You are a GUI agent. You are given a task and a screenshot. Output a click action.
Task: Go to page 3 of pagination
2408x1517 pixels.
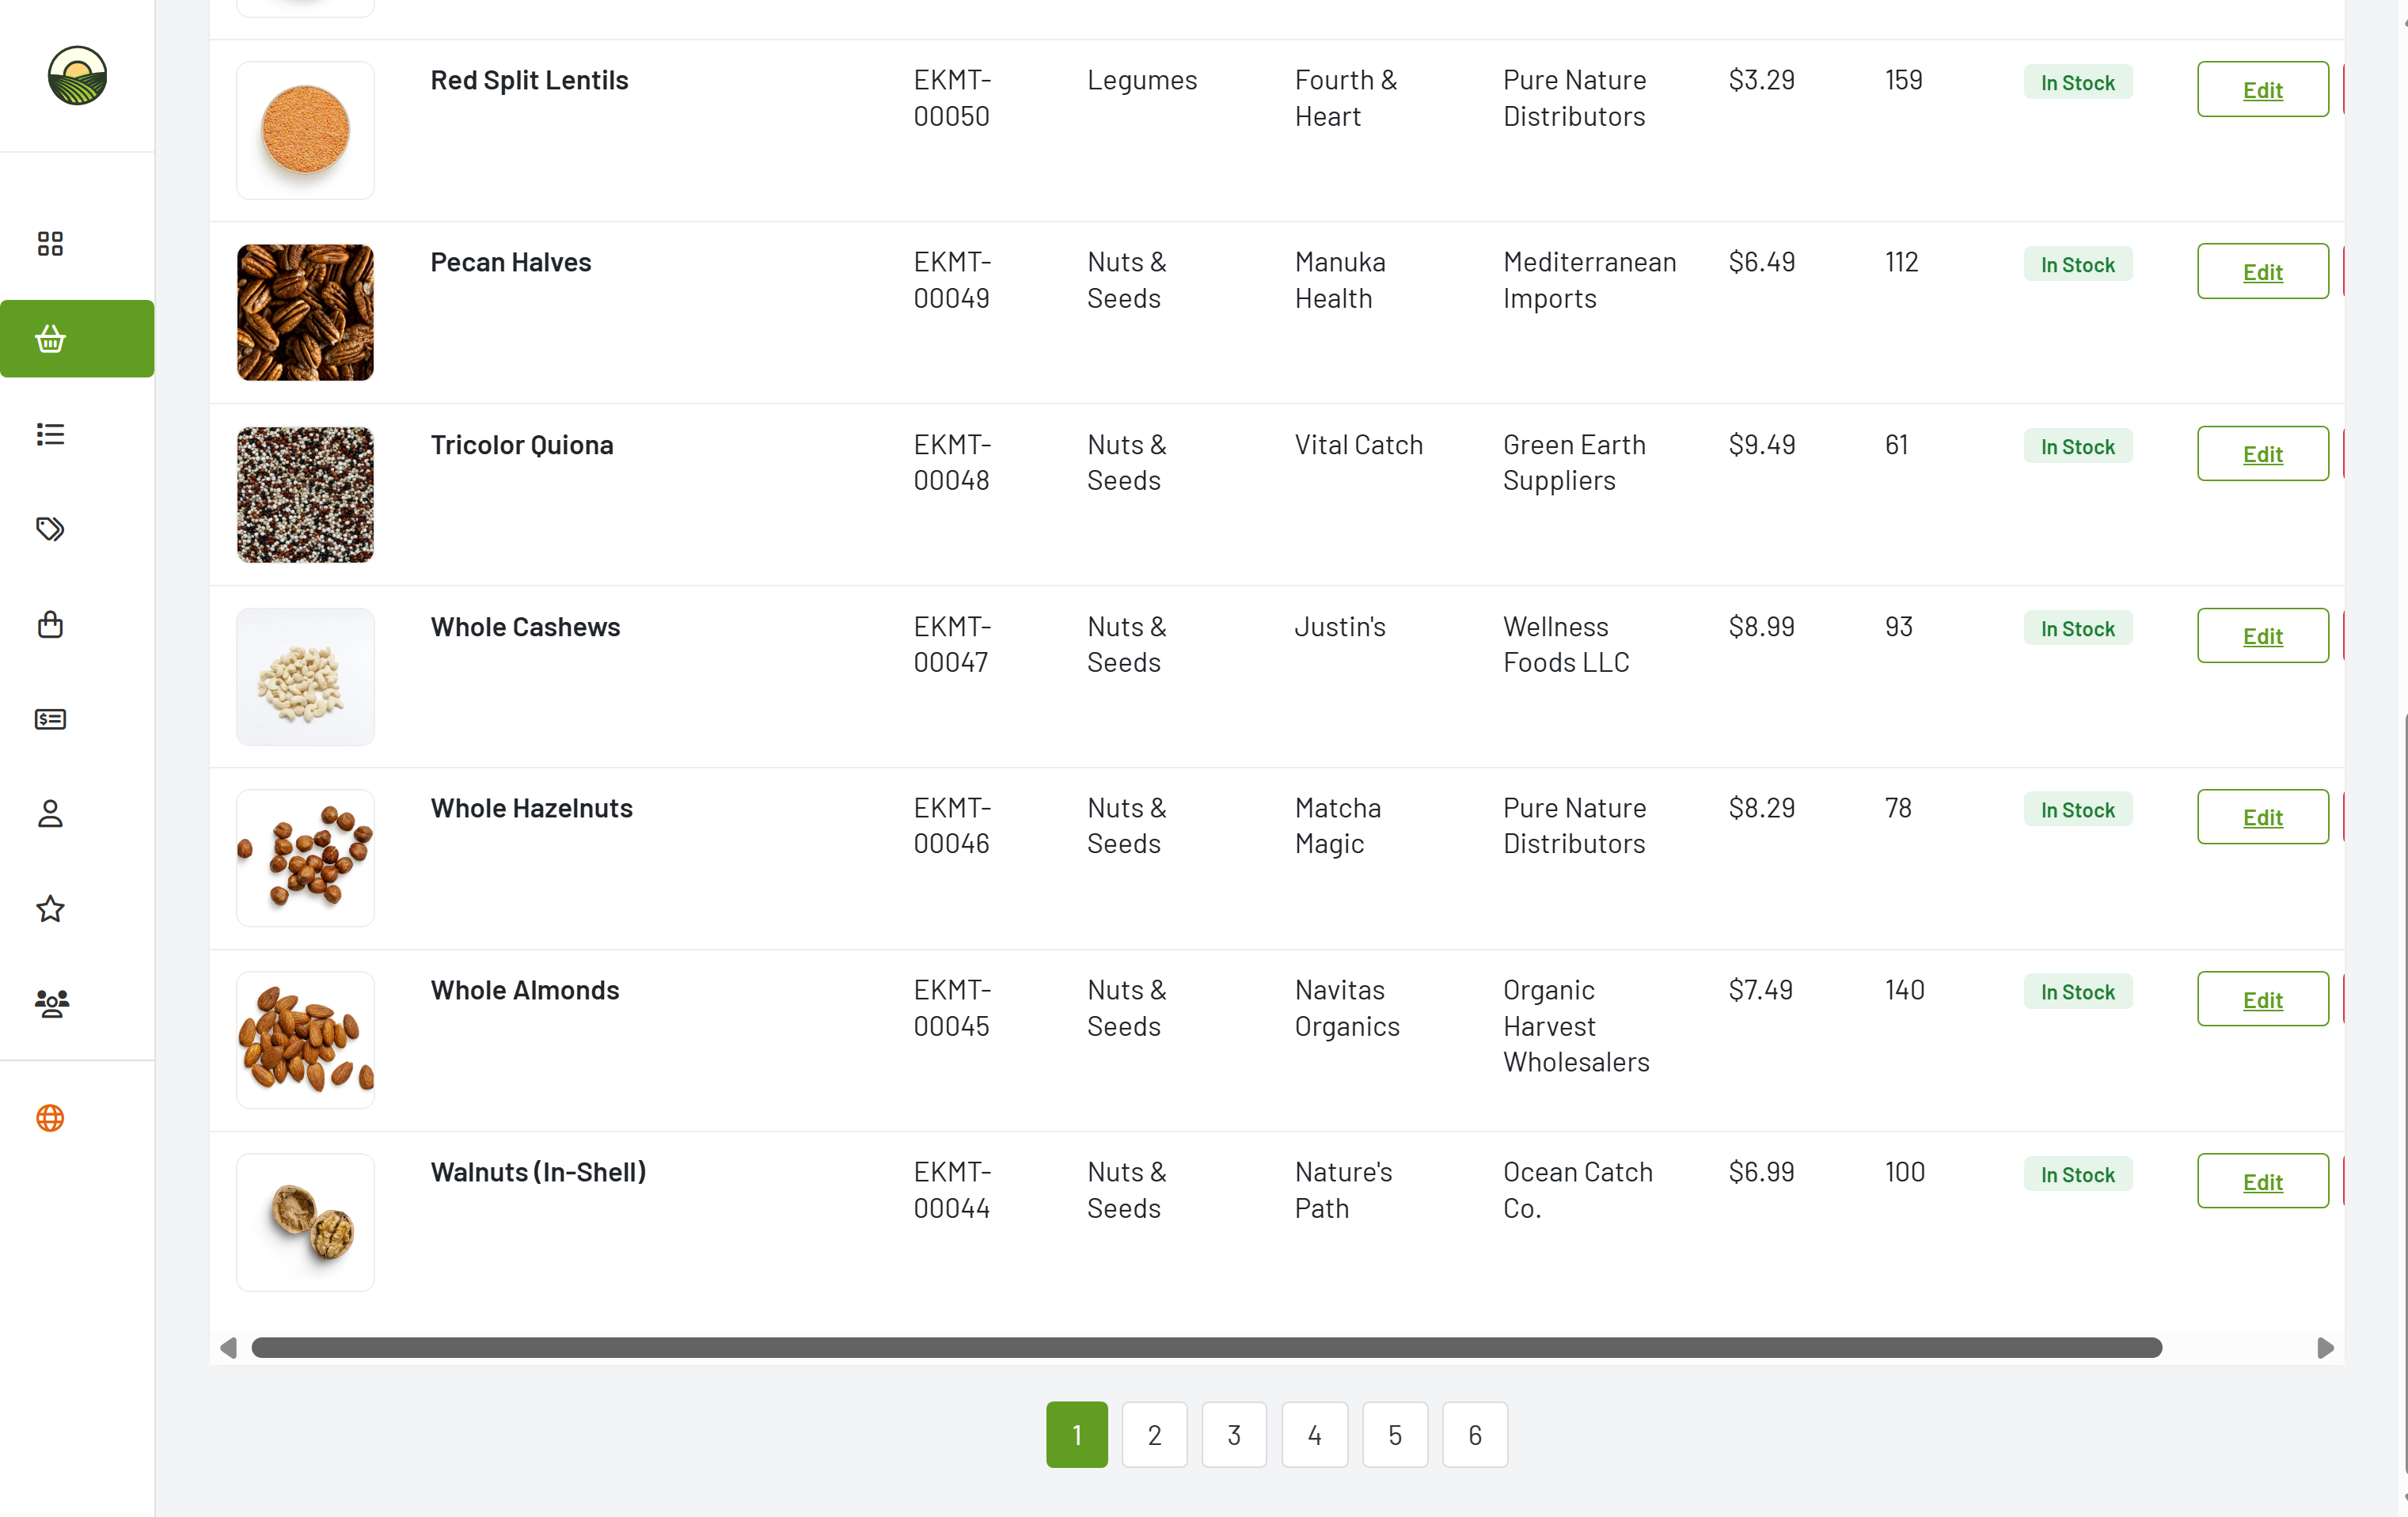point(1234,1434)
